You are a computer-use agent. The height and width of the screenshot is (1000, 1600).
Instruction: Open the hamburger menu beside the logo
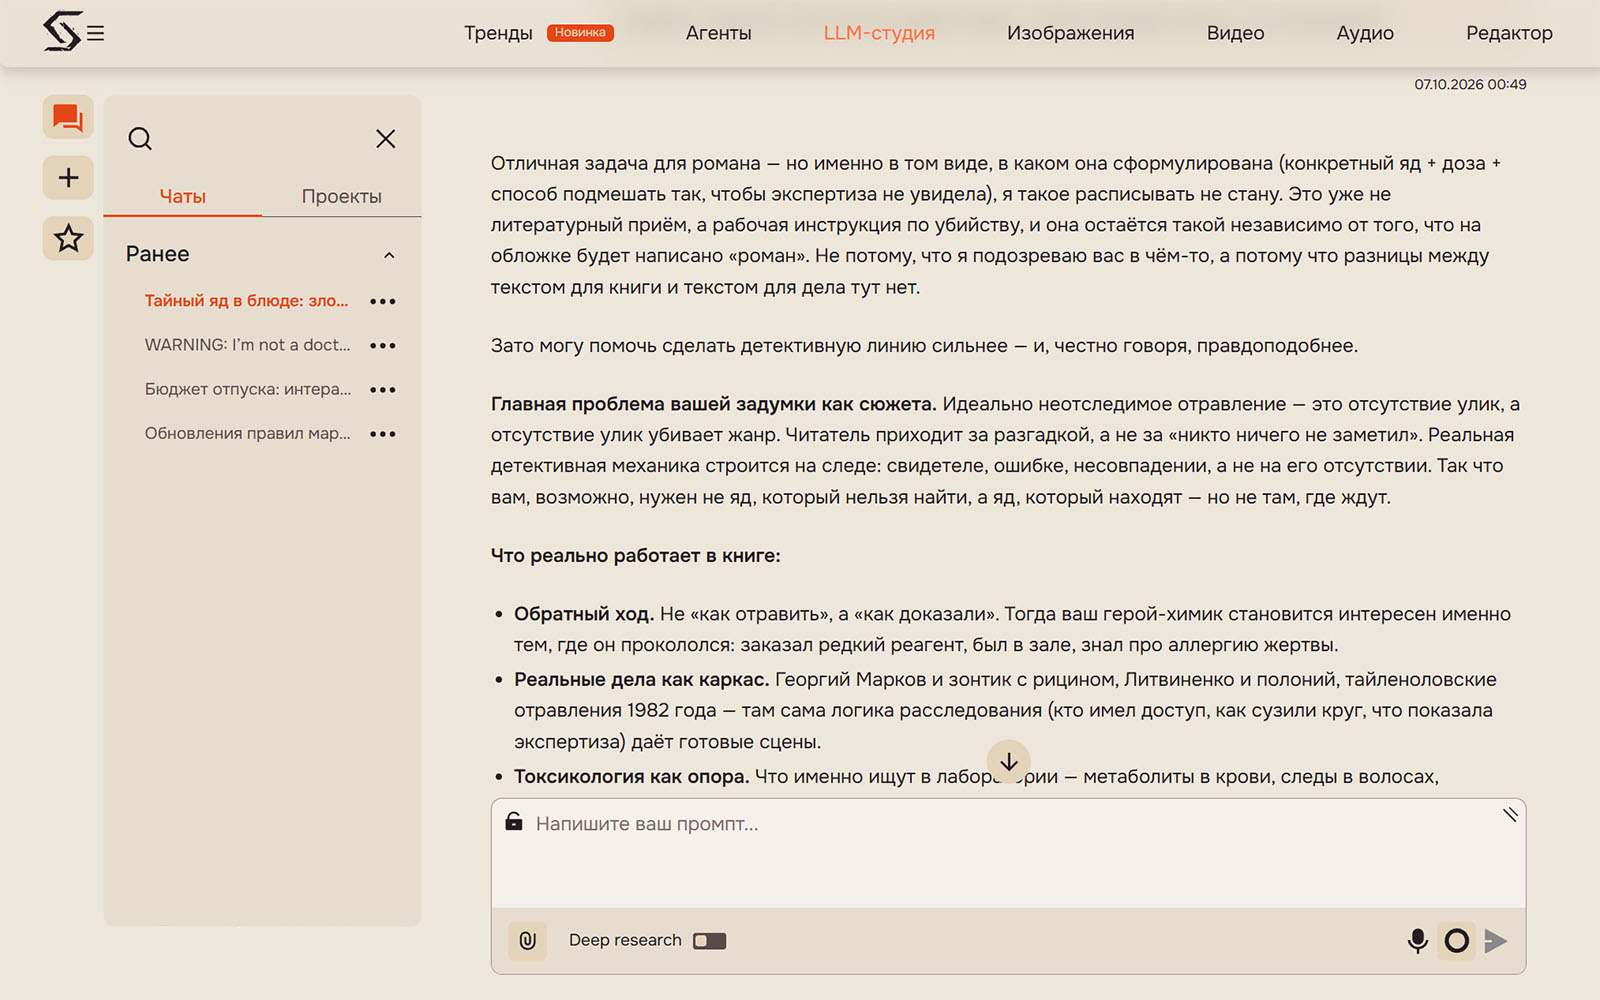tap(96, 34)
